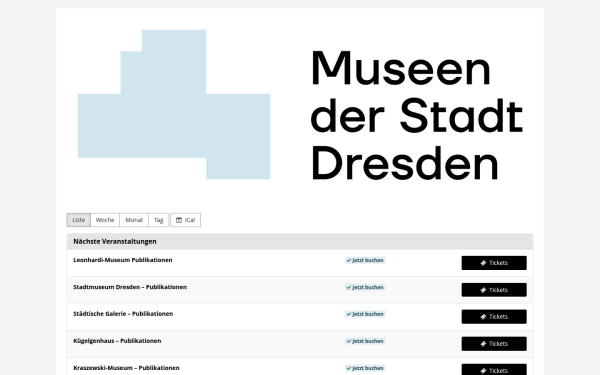This screenshot has width=600, height=375.
Task: Click 'Jetzt buchen' badge in Leonhardi-Museum row
Action: tap(365, 260)
